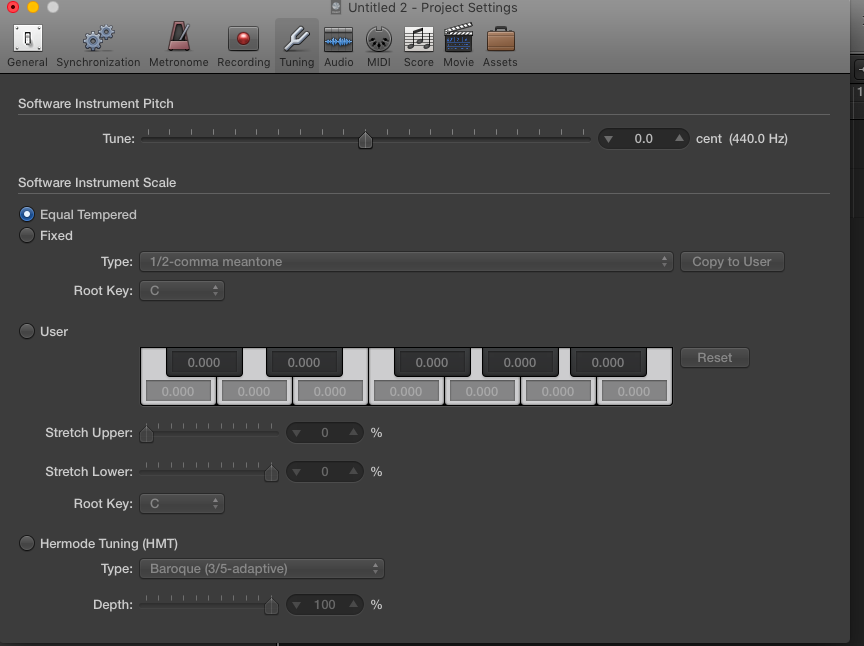864x646 pixels.
Task: Select the User scale radio button
Action: (28, 331)
